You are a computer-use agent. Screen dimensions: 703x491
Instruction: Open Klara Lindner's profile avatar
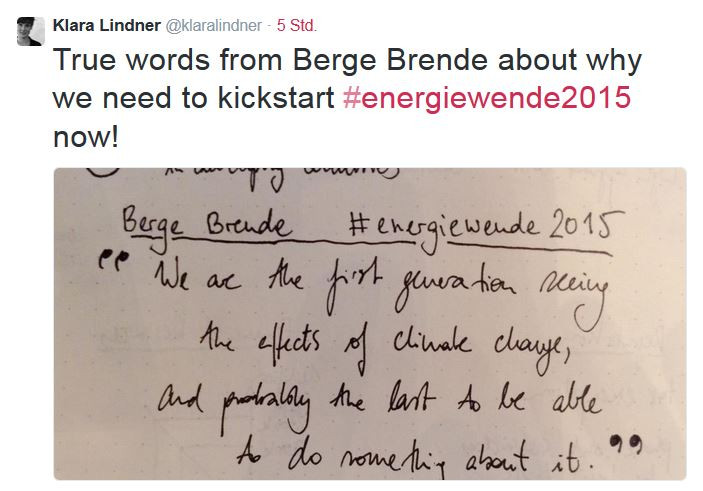pos(30,31)
